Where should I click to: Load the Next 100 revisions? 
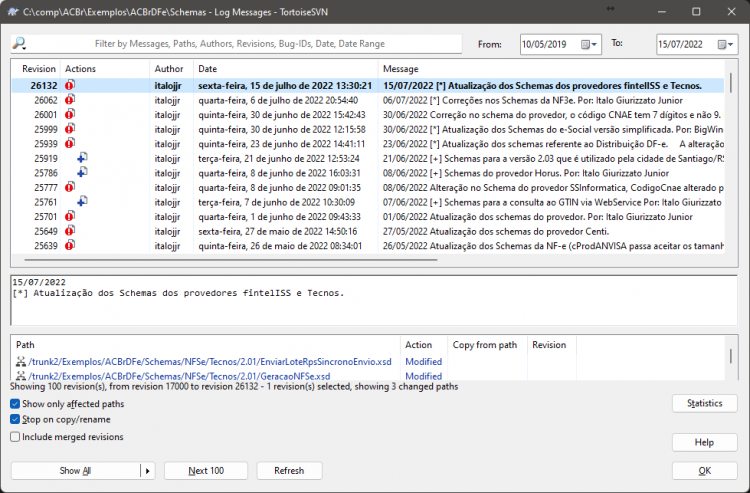(206, 471)
